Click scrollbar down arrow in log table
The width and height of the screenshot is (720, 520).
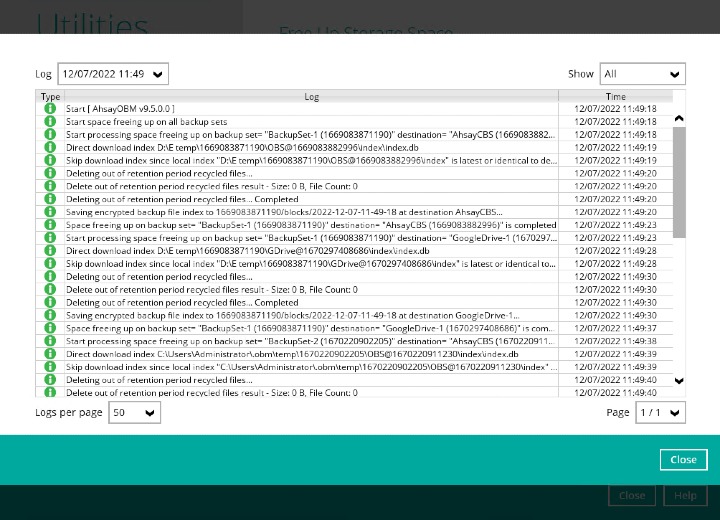pos(679,381)
